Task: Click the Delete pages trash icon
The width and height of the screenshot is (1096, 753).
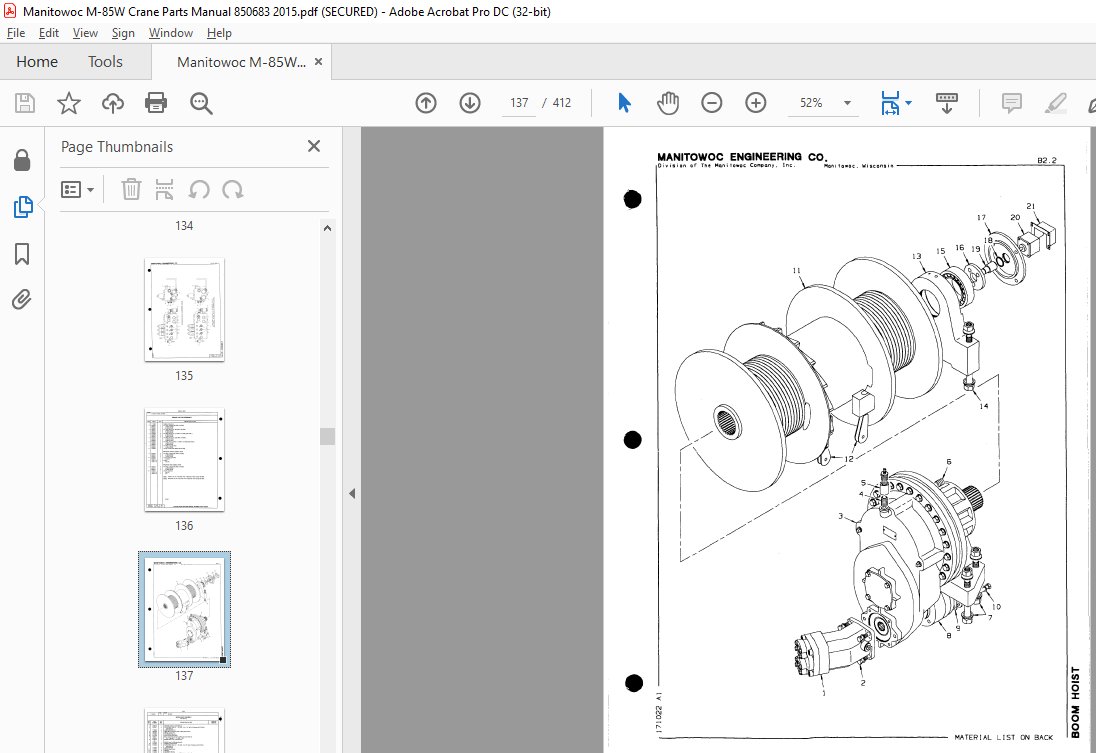Action: pos(131,189)
